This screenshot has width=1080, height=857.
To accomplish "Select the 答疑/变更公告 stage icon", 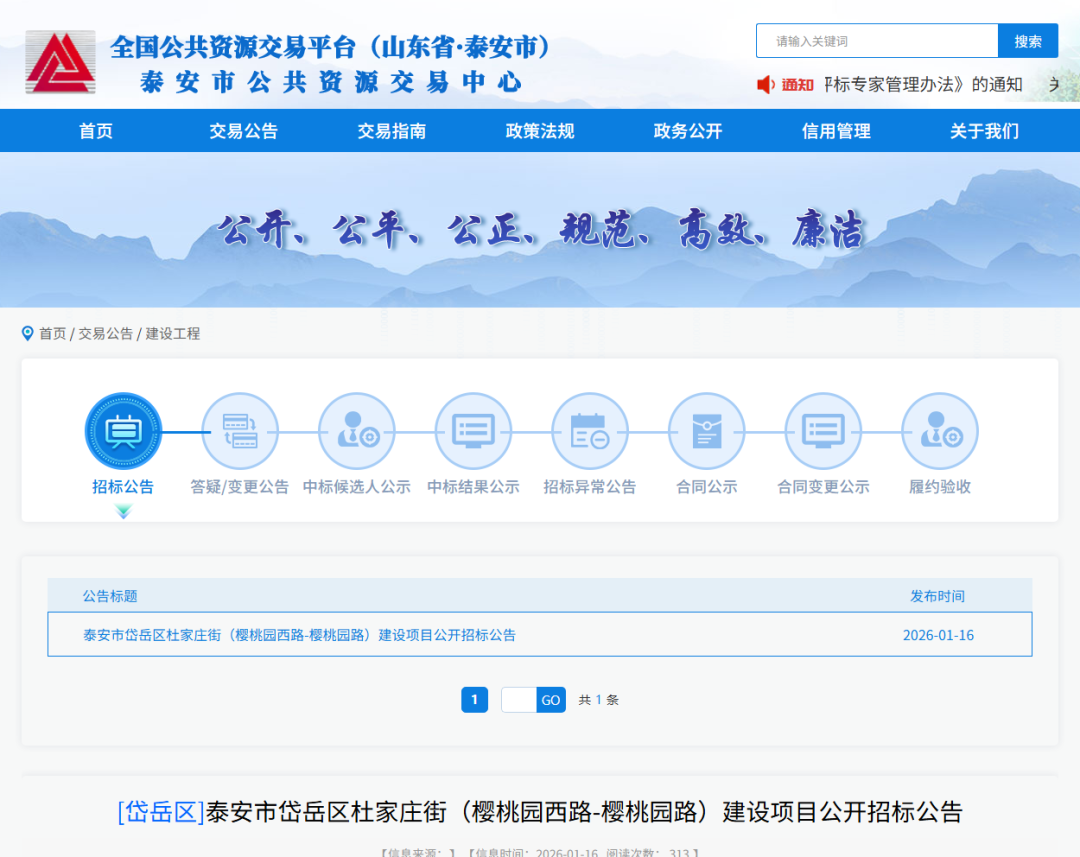I will (x=240, y=431).
